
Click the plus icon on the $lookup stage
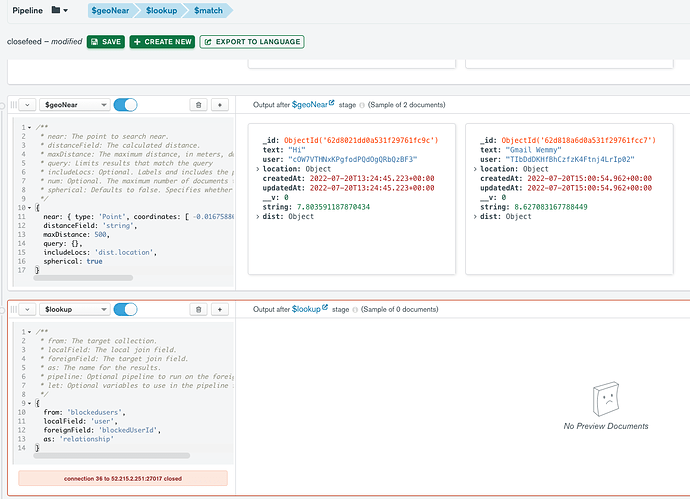point(221,310)
